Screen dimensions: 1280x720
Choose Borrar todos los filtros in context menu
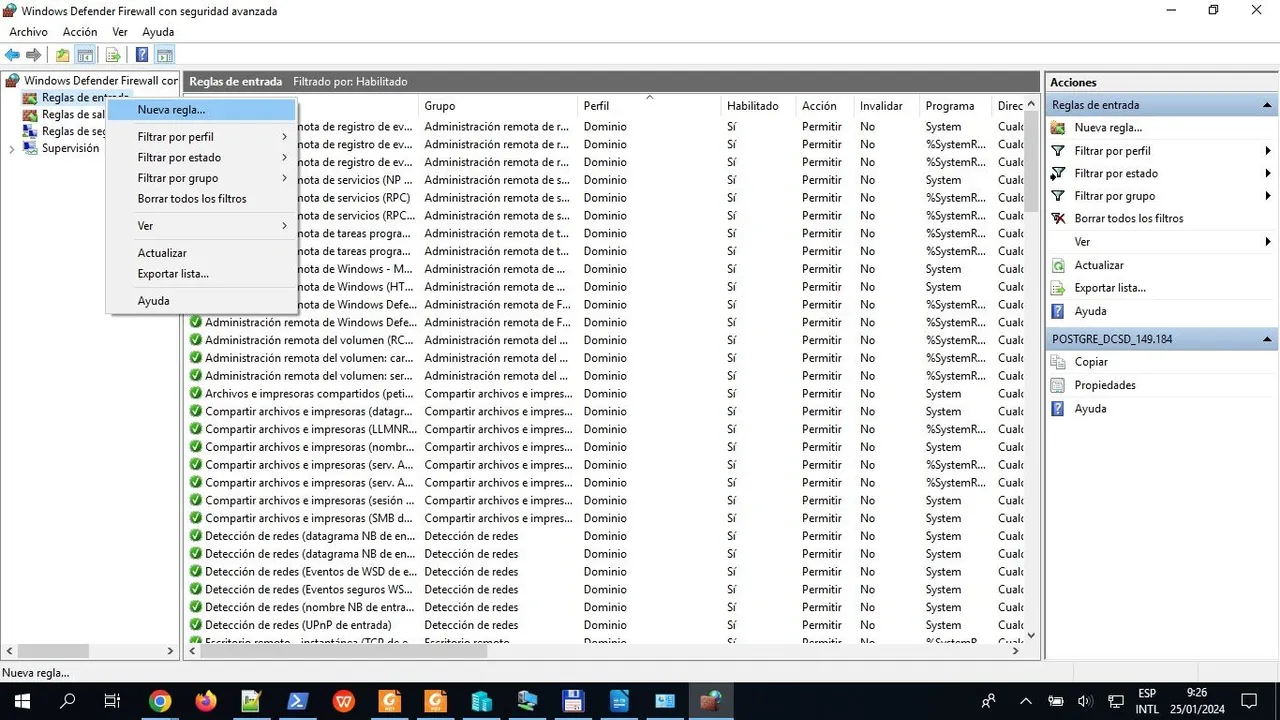pos(201,199)
